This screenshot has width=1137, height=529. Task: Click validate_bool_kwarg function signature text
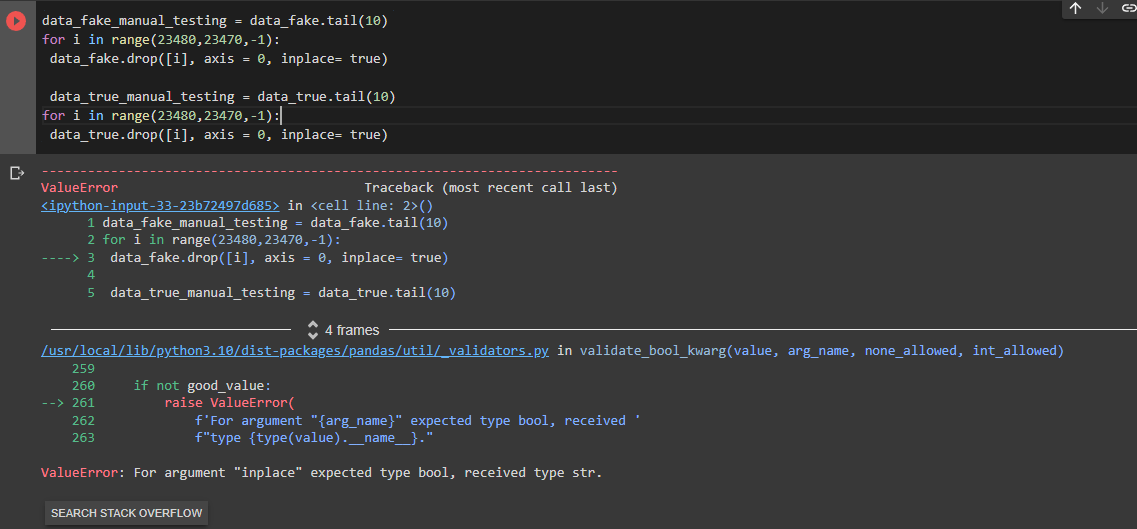coord(821,351)
